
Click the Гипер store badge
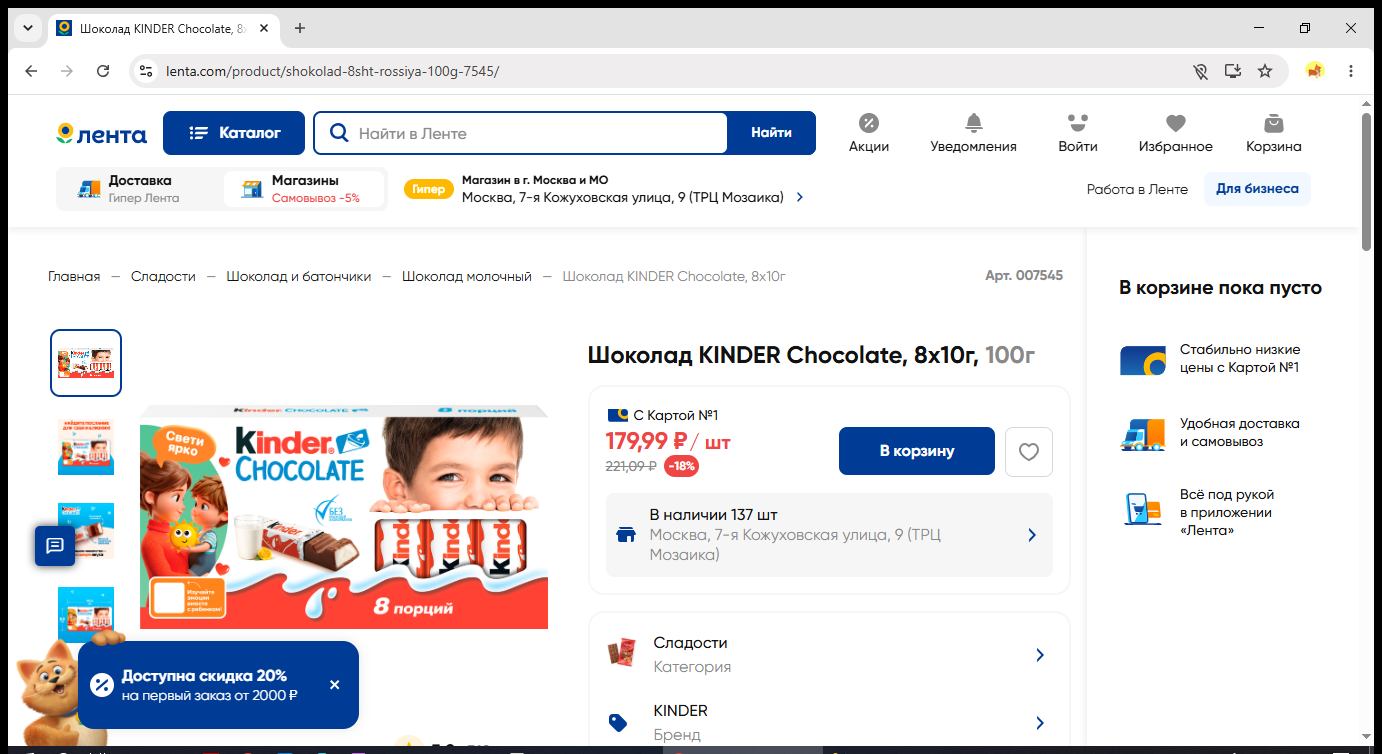coord(428,189)
